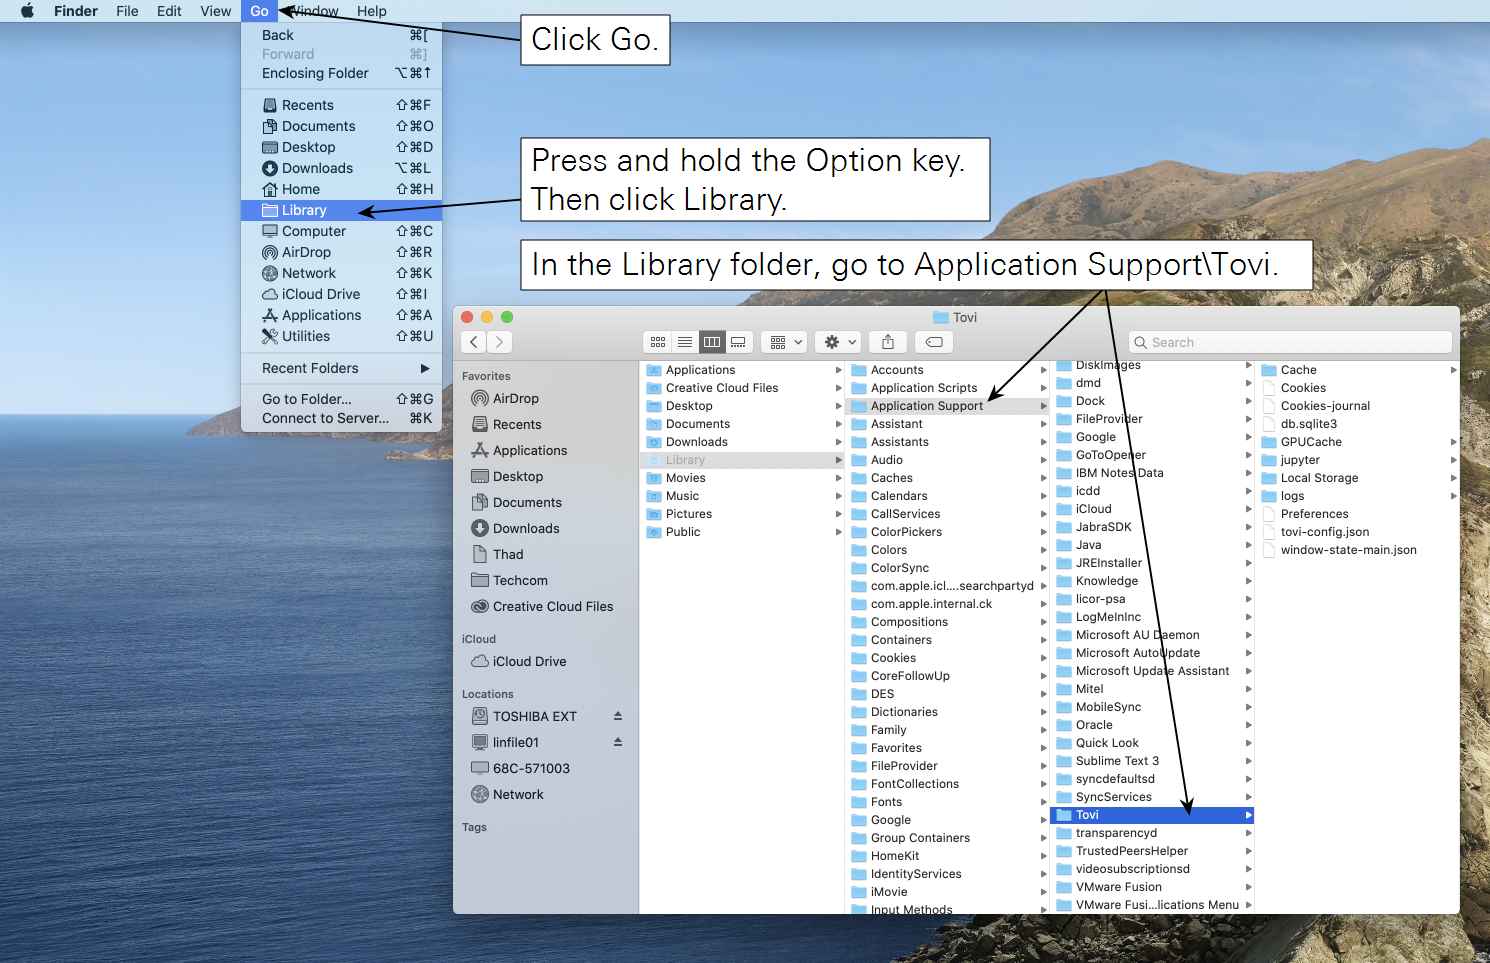
Task: Choose Enclosing Folder from Go menu
Action: click(341, 73)
